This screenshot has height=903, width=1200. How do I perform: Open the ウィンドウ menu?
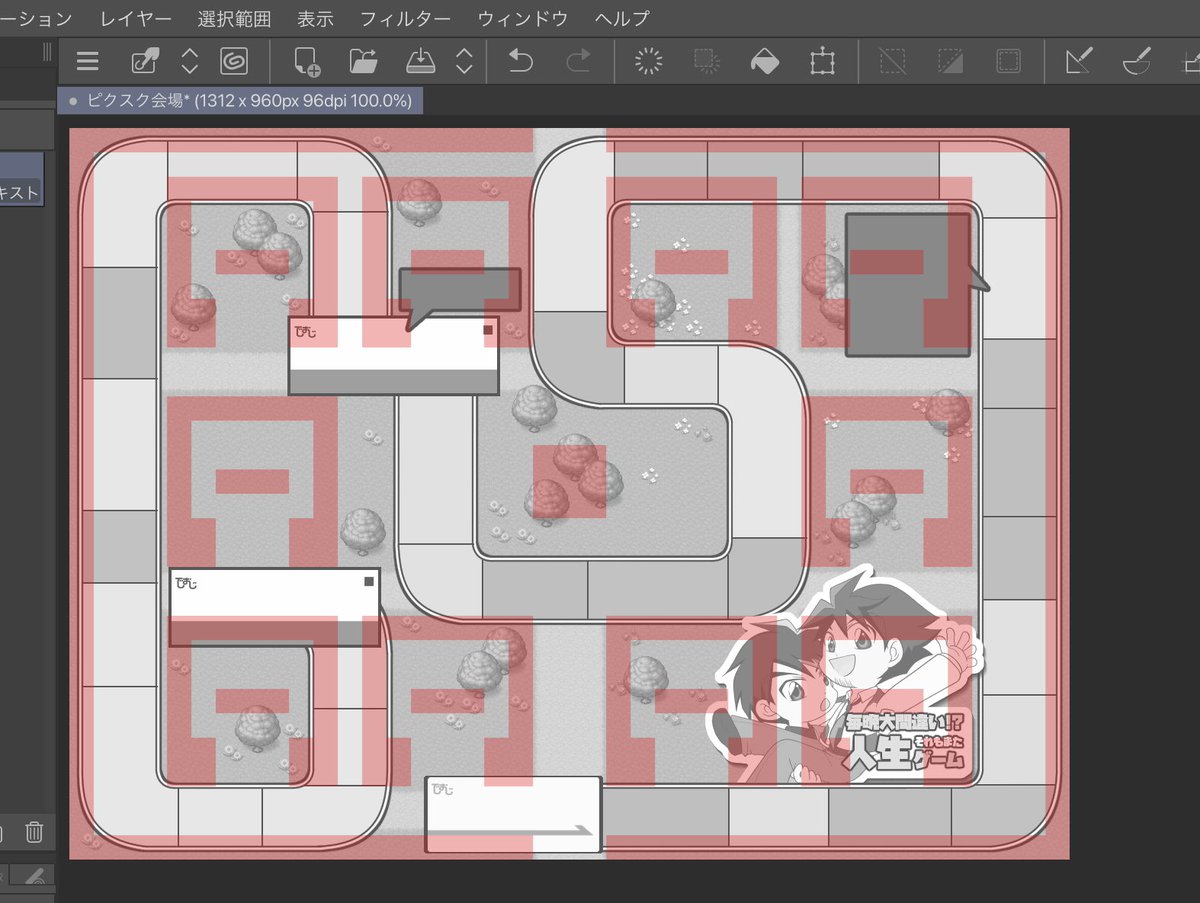pos(523,18)
